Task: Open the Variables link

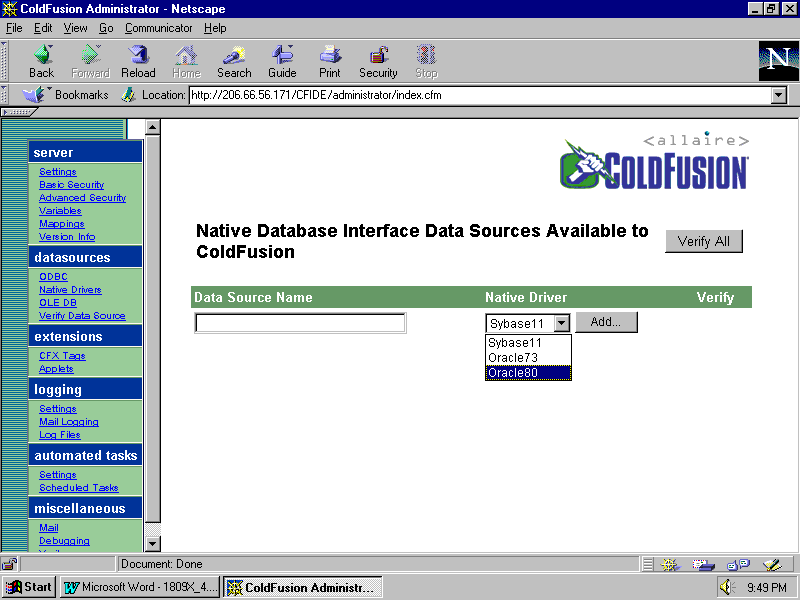Action: (x=60, y=211)
